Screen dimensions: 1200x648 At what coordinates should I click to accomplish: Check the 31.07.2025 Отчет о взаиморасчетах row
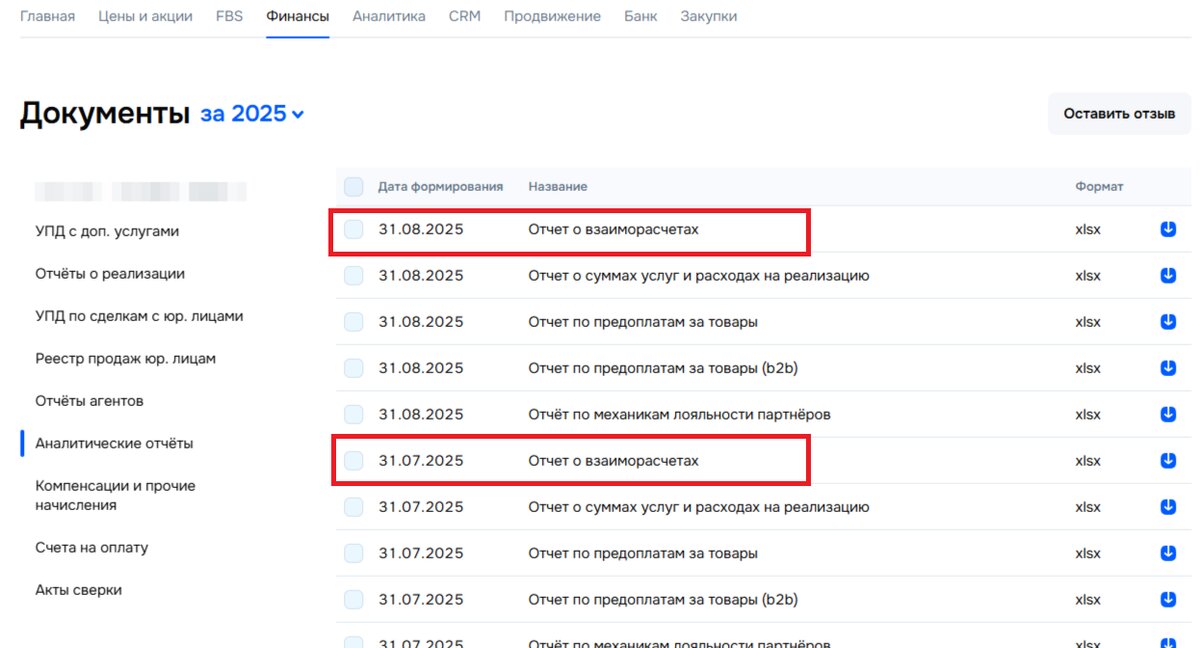tap(354, 461)
